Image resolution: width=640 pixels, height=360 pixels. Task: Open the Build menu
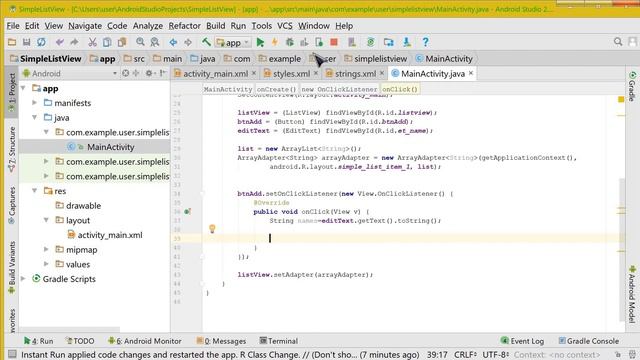(216, 26)
